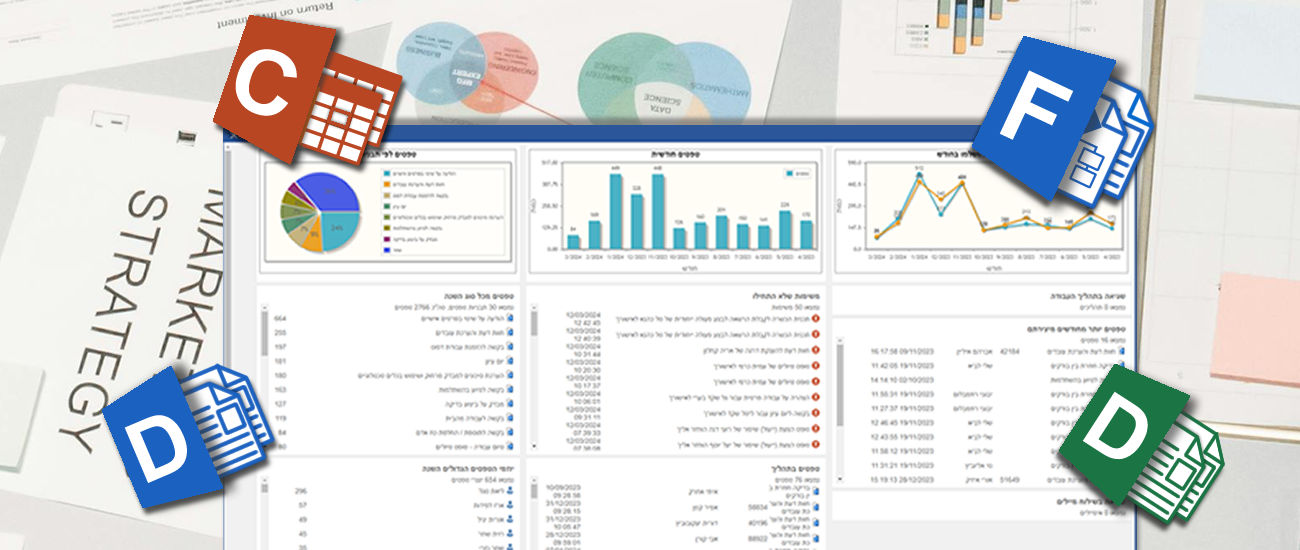Screen dimensions: 1300x550
Task: Click red status icon on the 12:42:45 task
Action: pos(816,319)
